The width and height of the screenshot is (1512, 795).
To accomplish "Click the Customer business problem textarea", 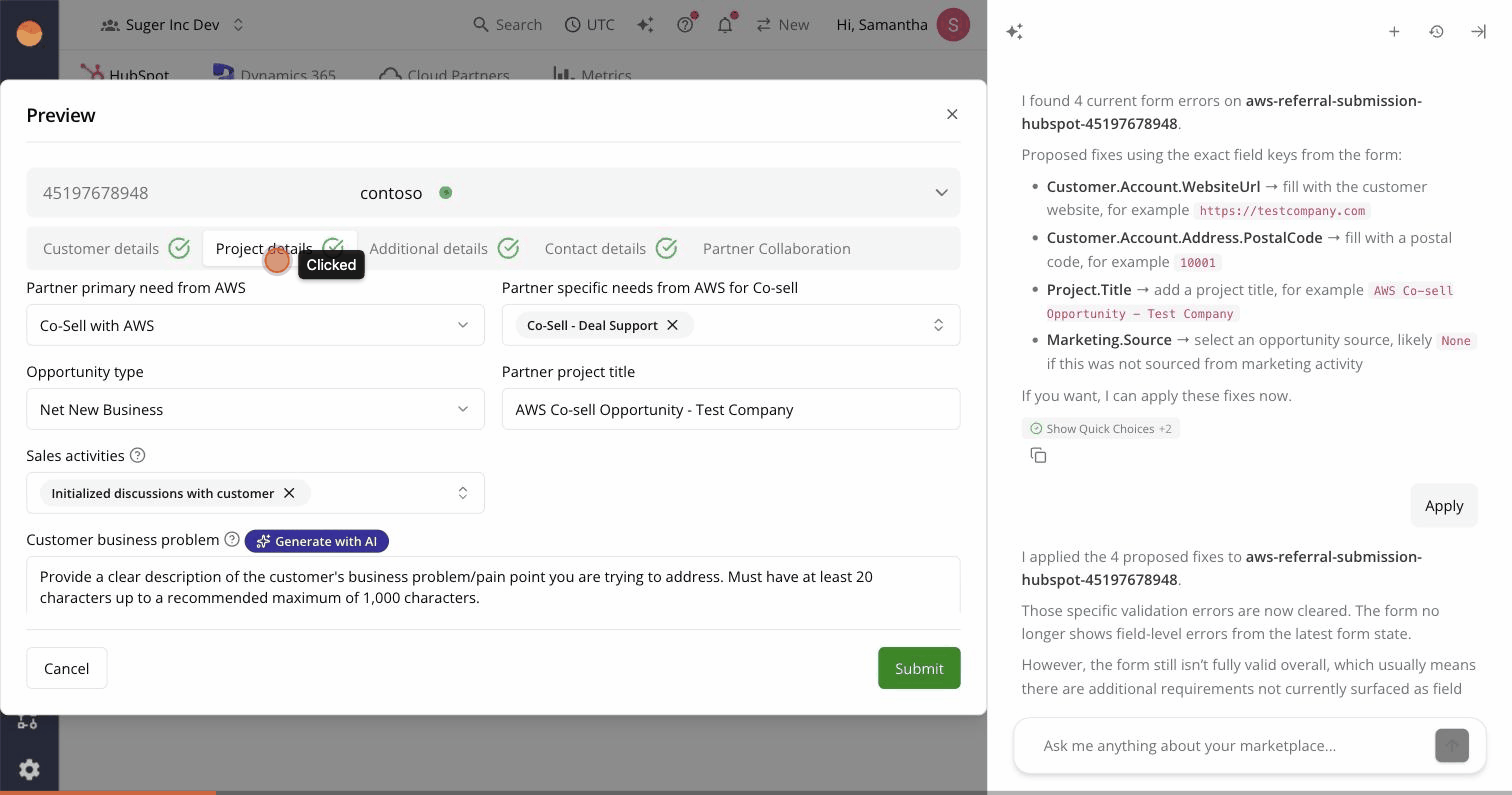I will pyautogui.click(x=493, y=585).
